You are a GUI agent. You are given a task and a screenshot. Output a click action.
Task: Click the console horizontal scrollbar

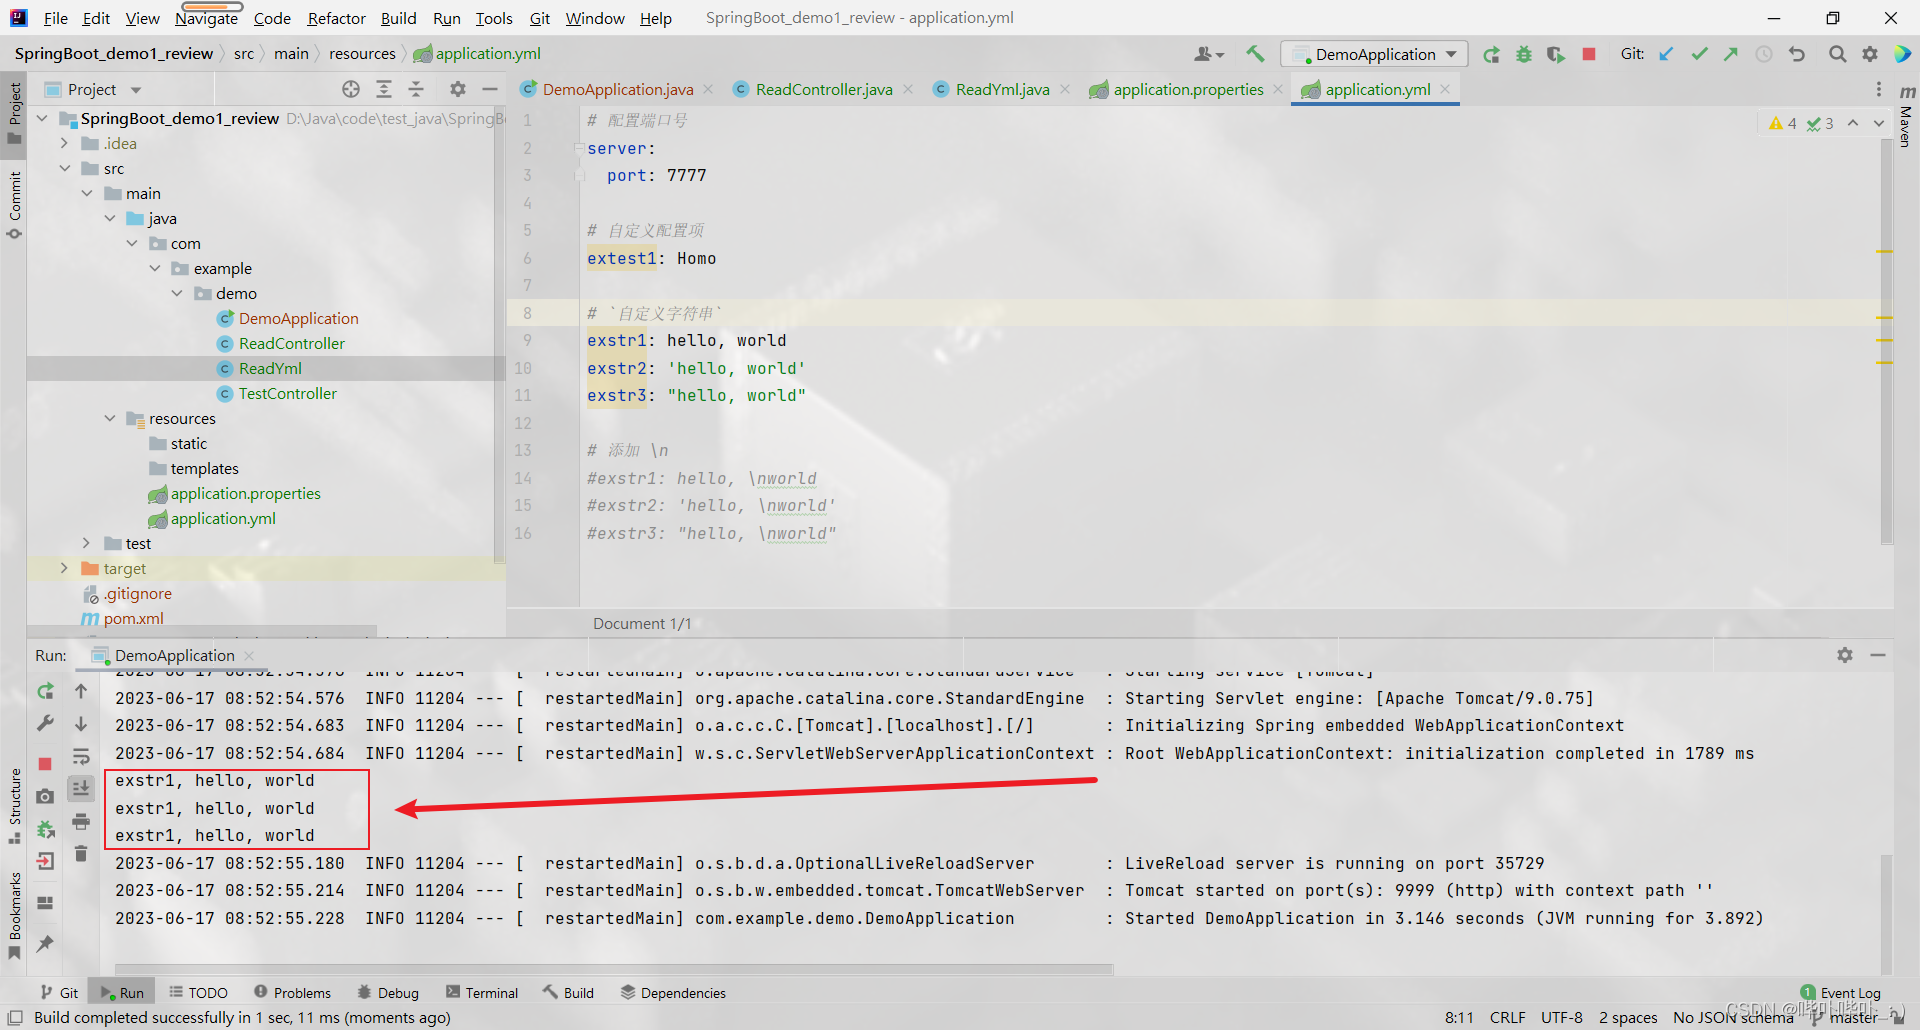(614, 969)
